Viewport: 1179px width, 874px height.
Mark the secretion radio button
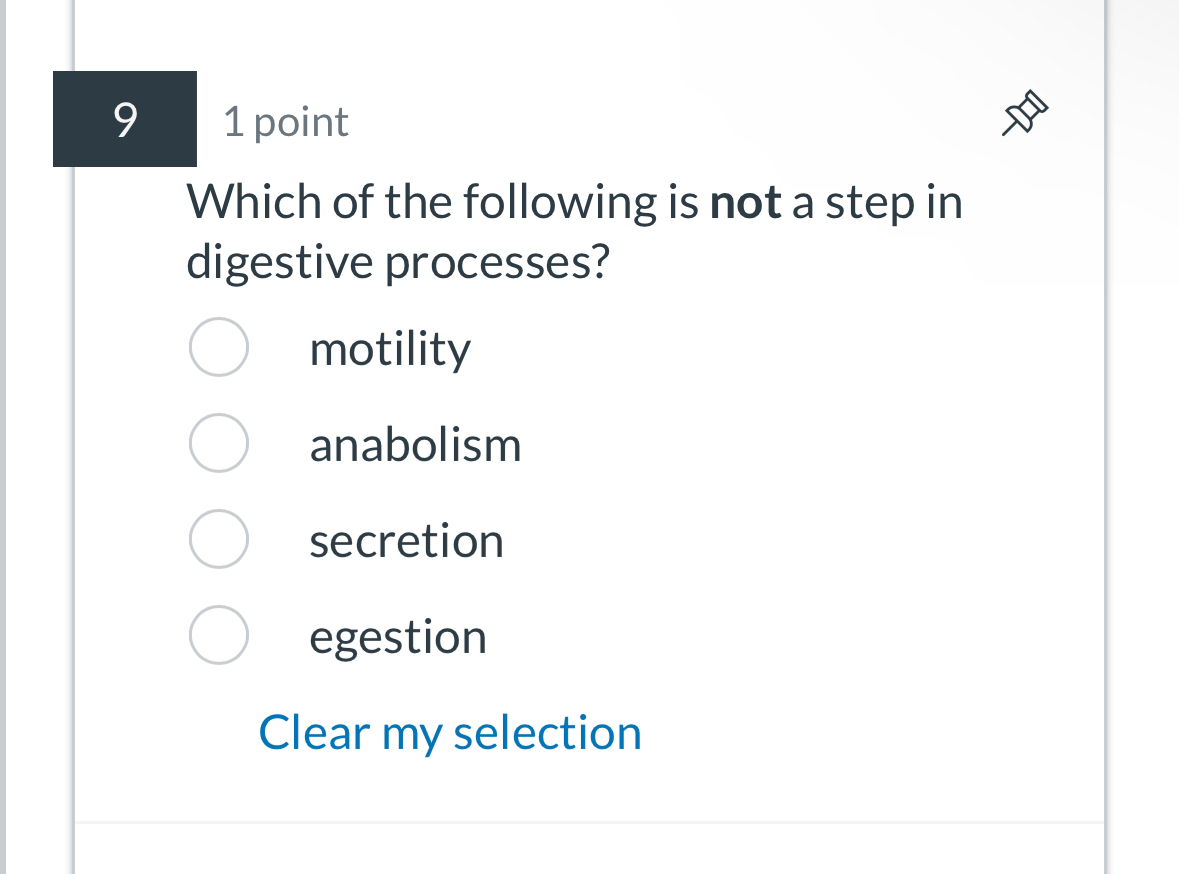(x=219, y=539)
